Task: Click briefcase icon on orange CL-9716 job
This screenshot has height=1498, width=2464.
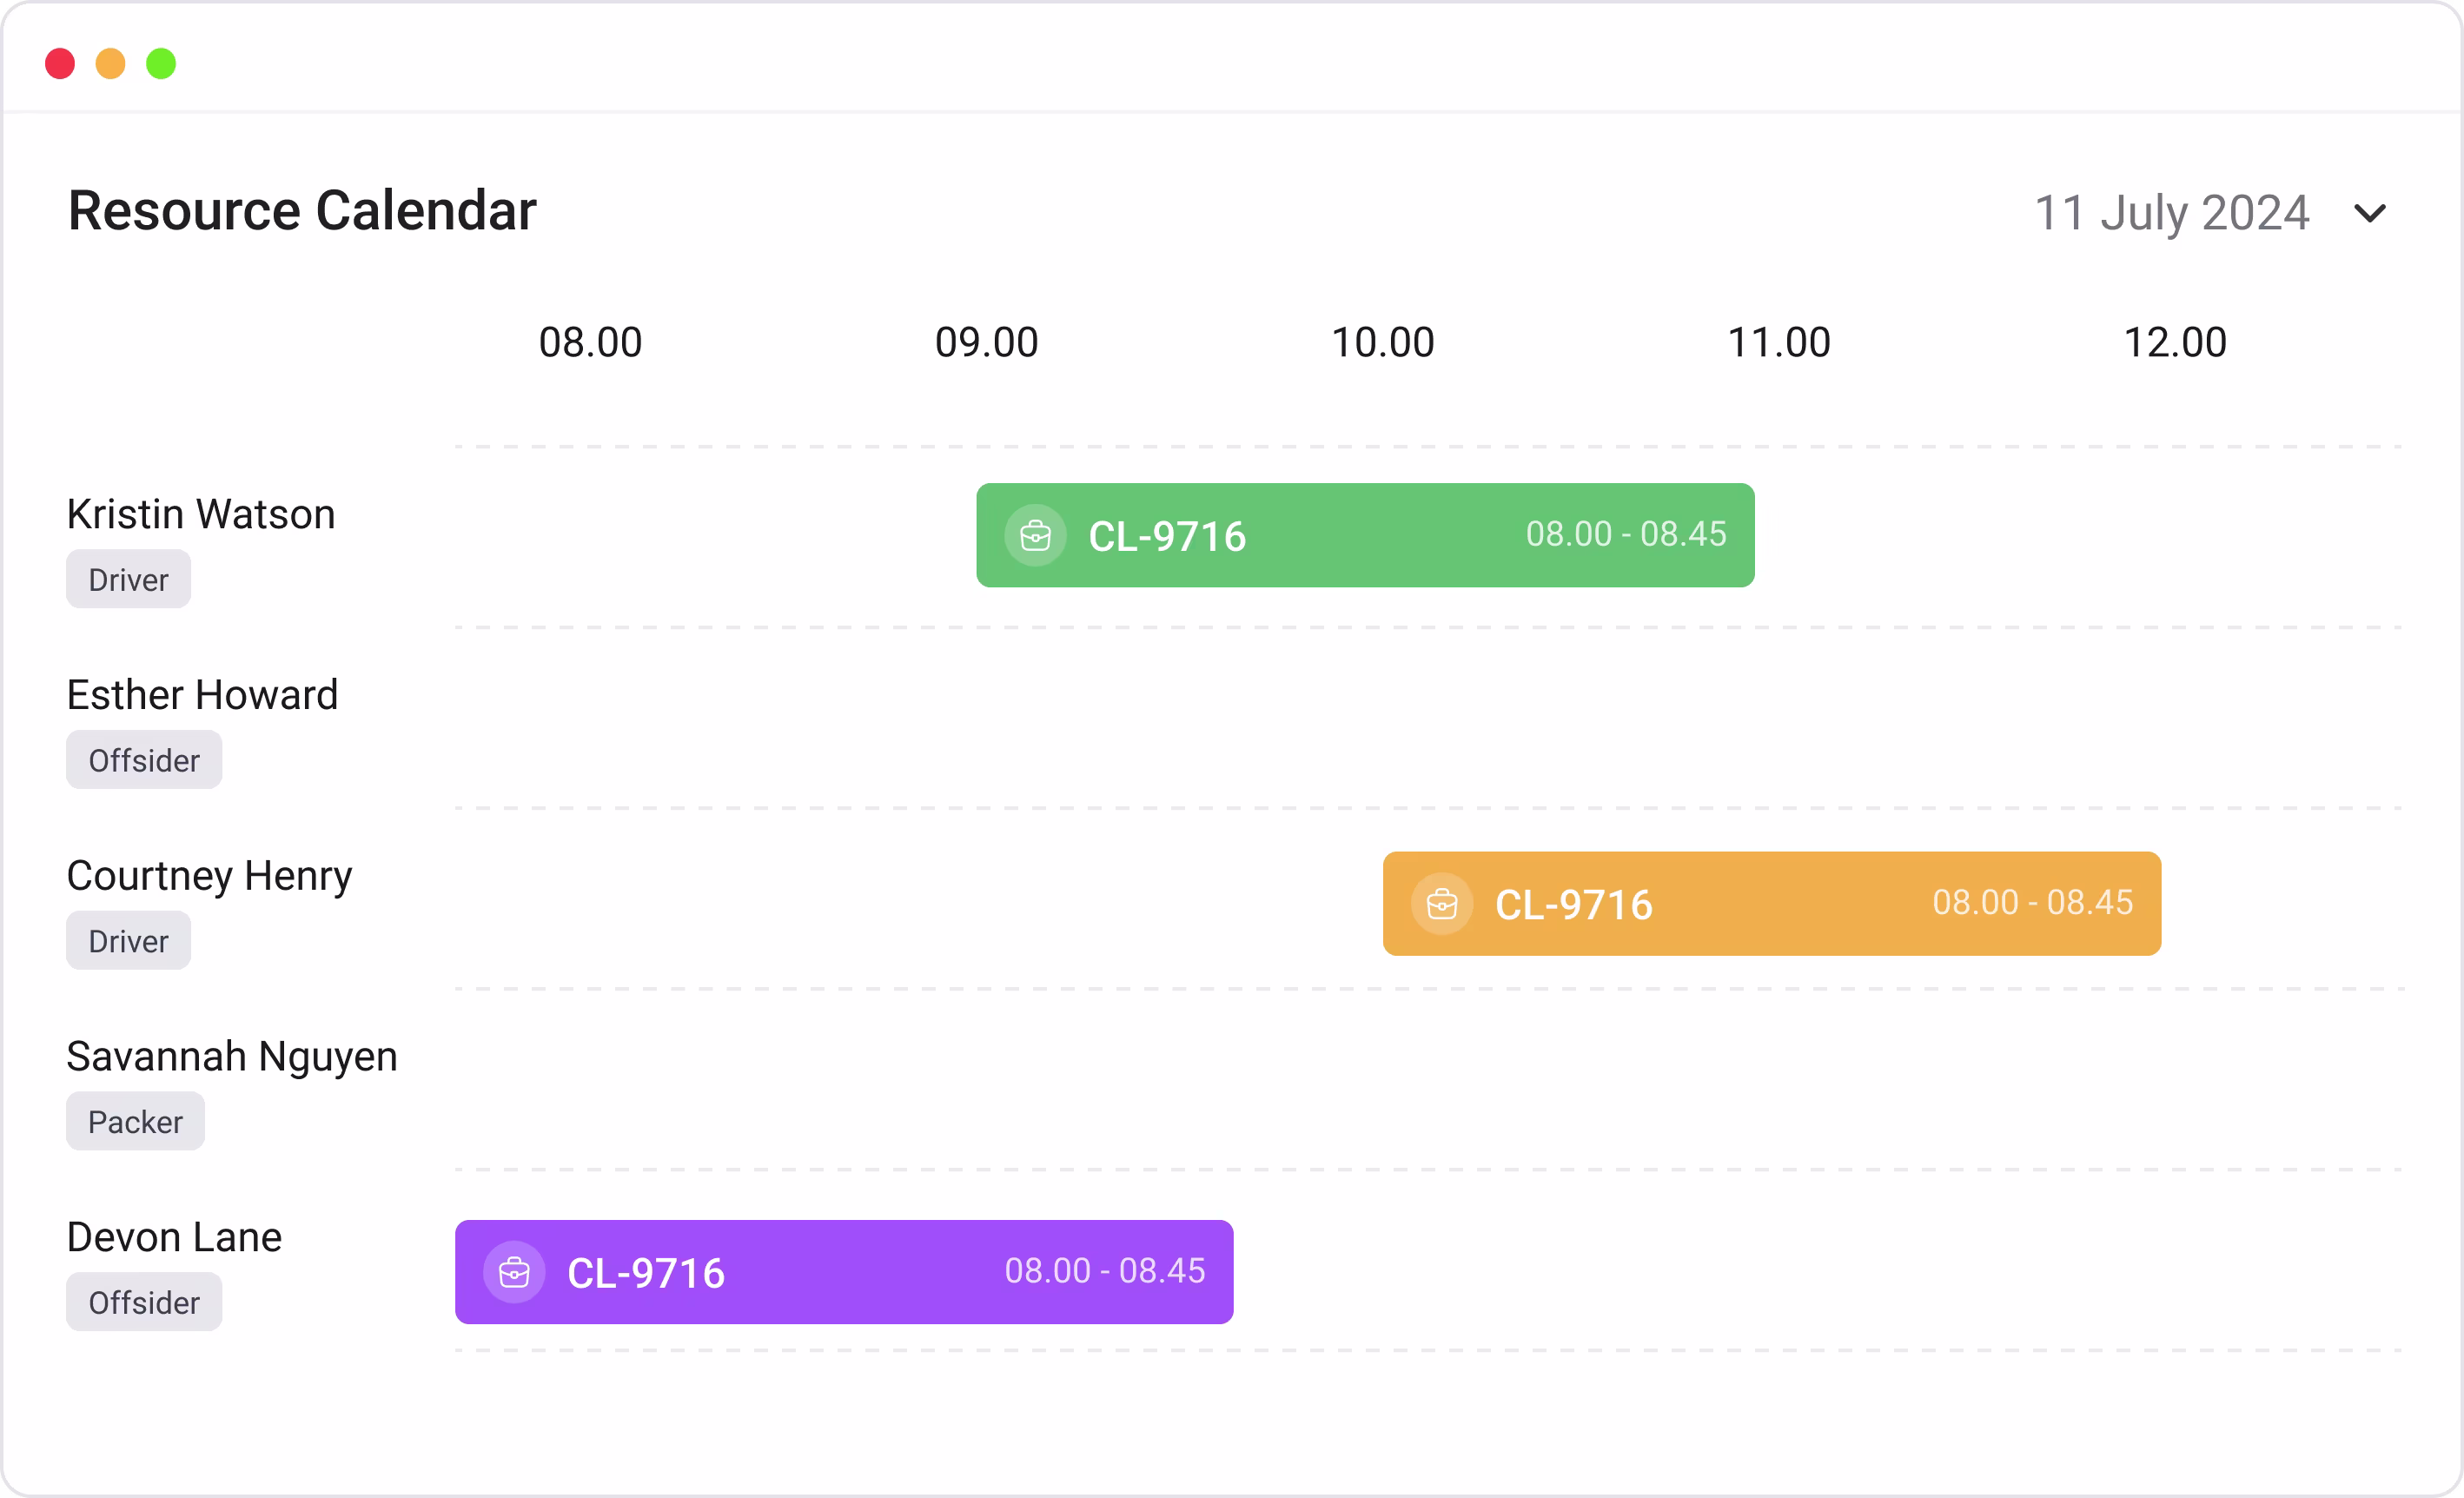Action: (x=1441, y=904)
